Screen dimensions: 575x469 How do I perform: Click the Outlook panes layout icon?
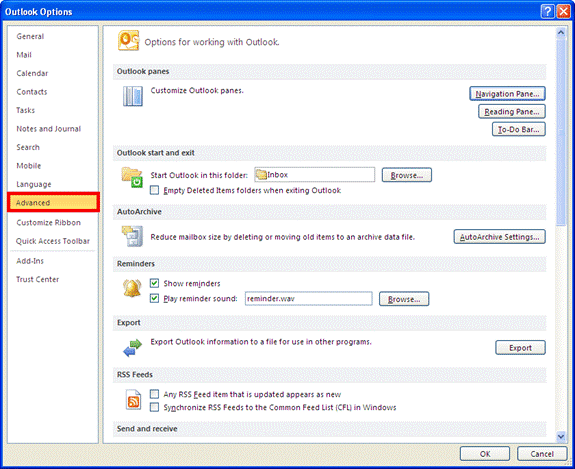pyautogui.click(x=132, y=96)
